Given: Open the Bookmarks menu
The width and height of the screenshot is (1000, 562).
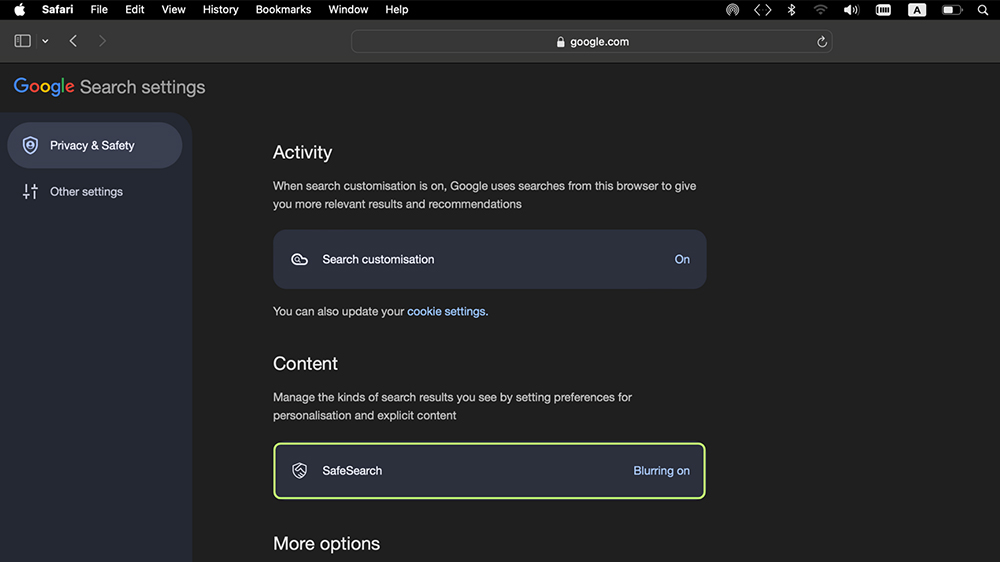Looking at the screenshot, I should [283, 10].
